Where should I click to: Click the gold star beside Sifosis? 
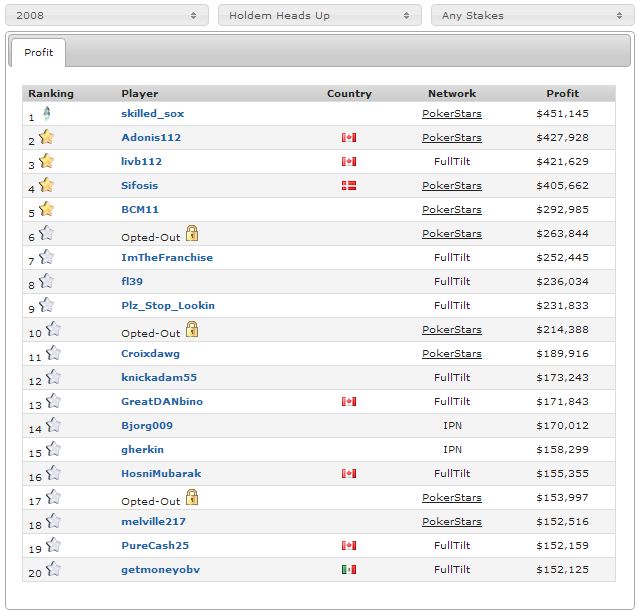[47, 185]
